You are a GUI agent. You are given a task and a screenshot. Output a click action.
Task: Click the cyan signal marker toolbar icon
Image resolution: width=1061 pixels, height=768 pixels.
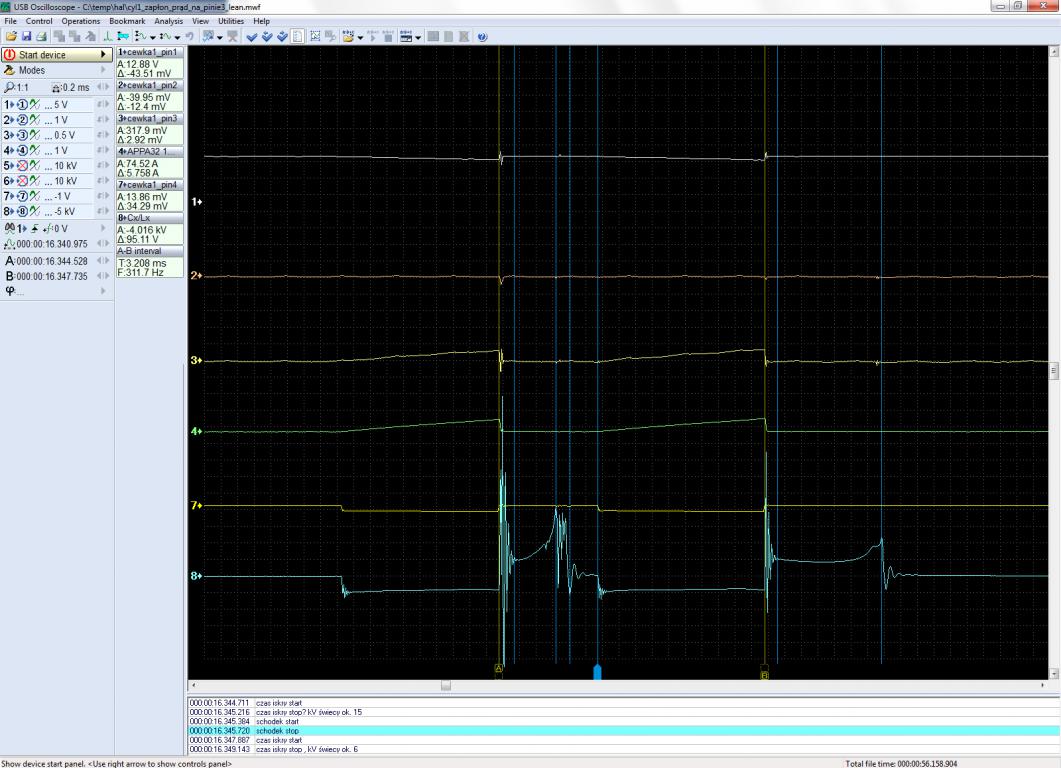[x=123, y=37]
